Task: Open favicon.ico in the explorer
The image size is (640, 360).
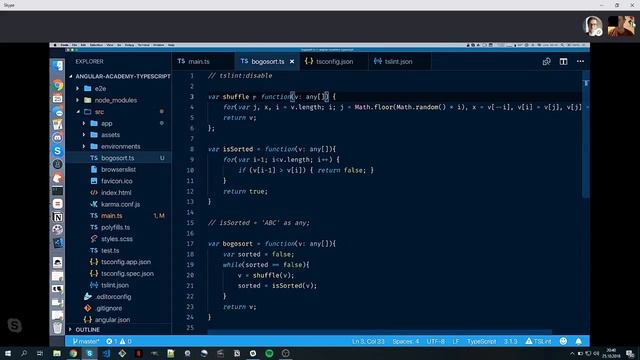Action: click(118, 181)
